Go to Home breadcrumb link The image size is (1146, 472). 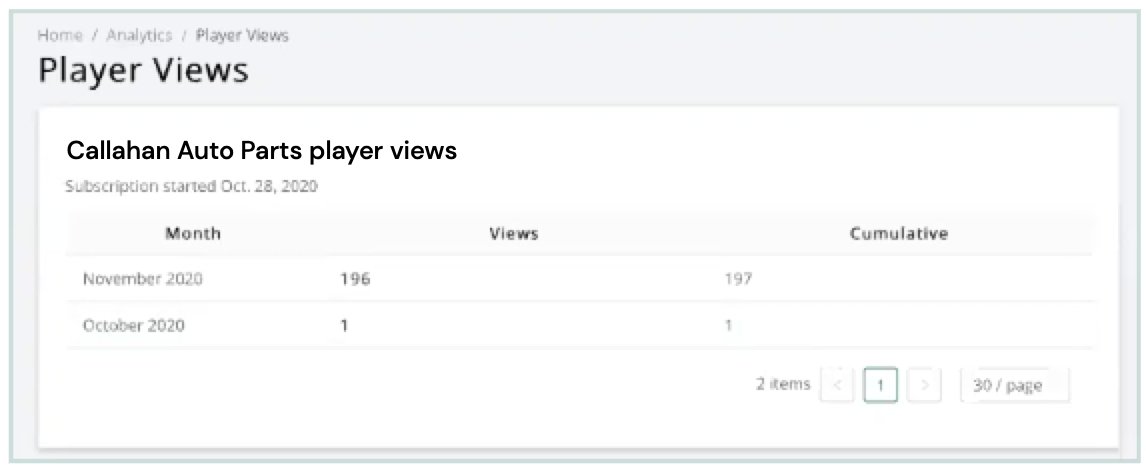60,35
